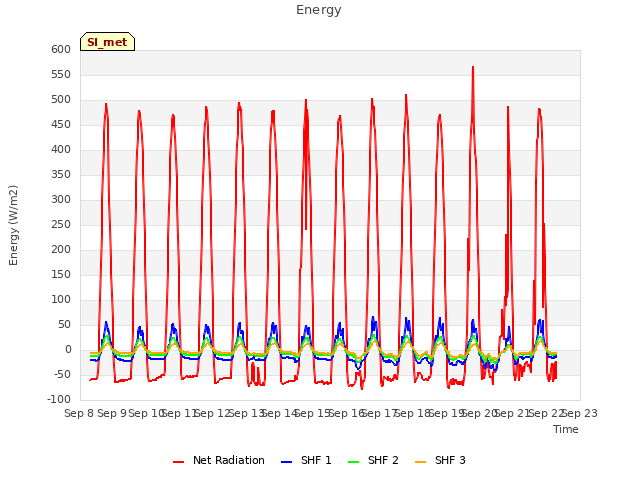The image size is (640, 480).
Task: Click the 150 y-axis tick label
Action: (x=61, y=274)
